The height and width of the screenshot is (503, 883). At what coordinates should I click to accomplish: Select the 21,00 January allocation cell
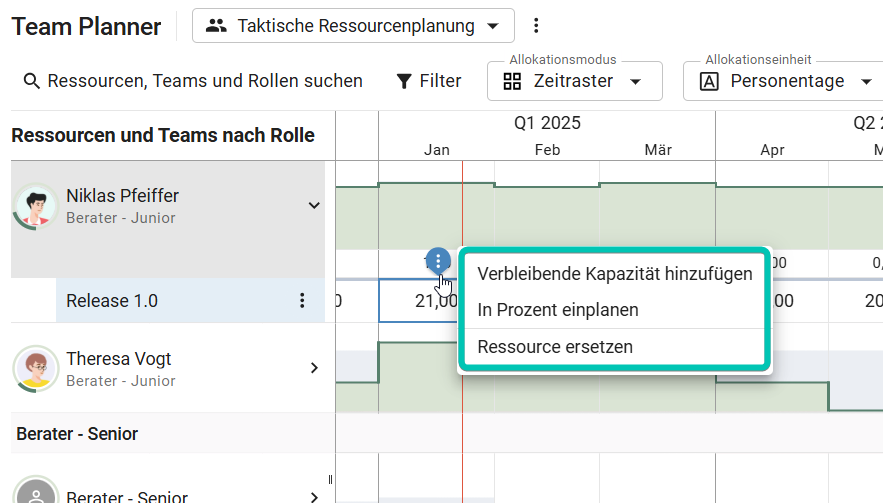coord(418,301)
